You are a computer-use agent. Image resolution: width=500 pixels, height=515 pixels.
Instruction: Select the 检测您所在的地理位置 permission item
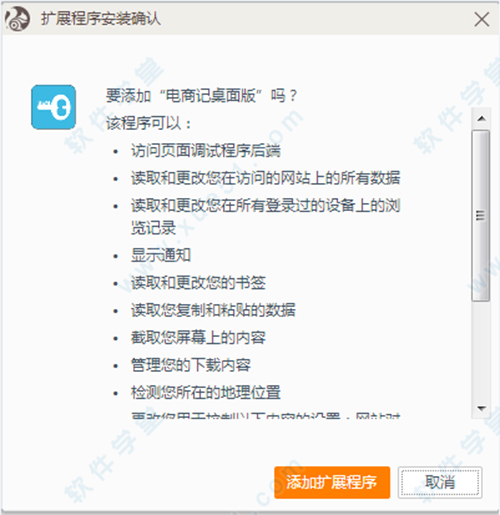tap(206, 392)
